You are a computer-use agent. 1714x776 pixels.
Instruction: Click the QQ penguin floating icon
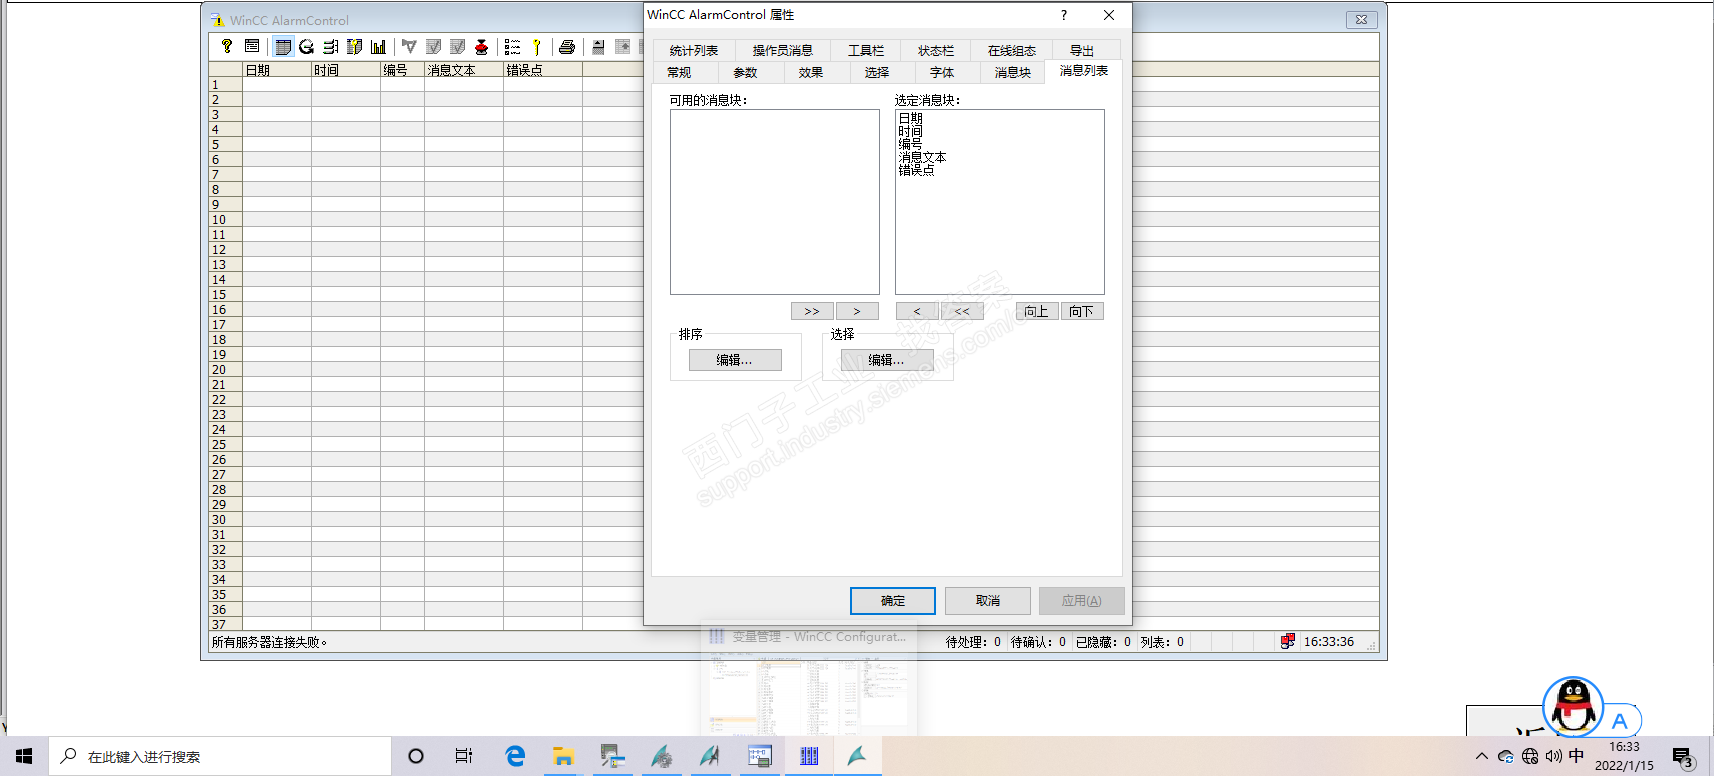coord(1573,706)
